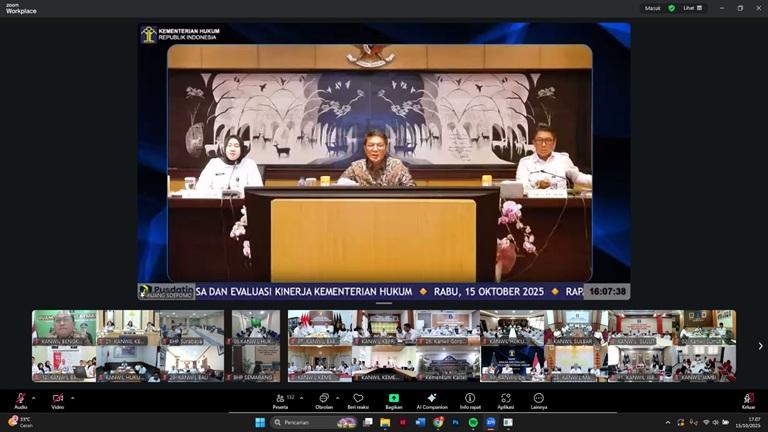Expand the arrow next to Peserta
The height and width of the screenshot is (432, 768).
click(x=301, y=398)
